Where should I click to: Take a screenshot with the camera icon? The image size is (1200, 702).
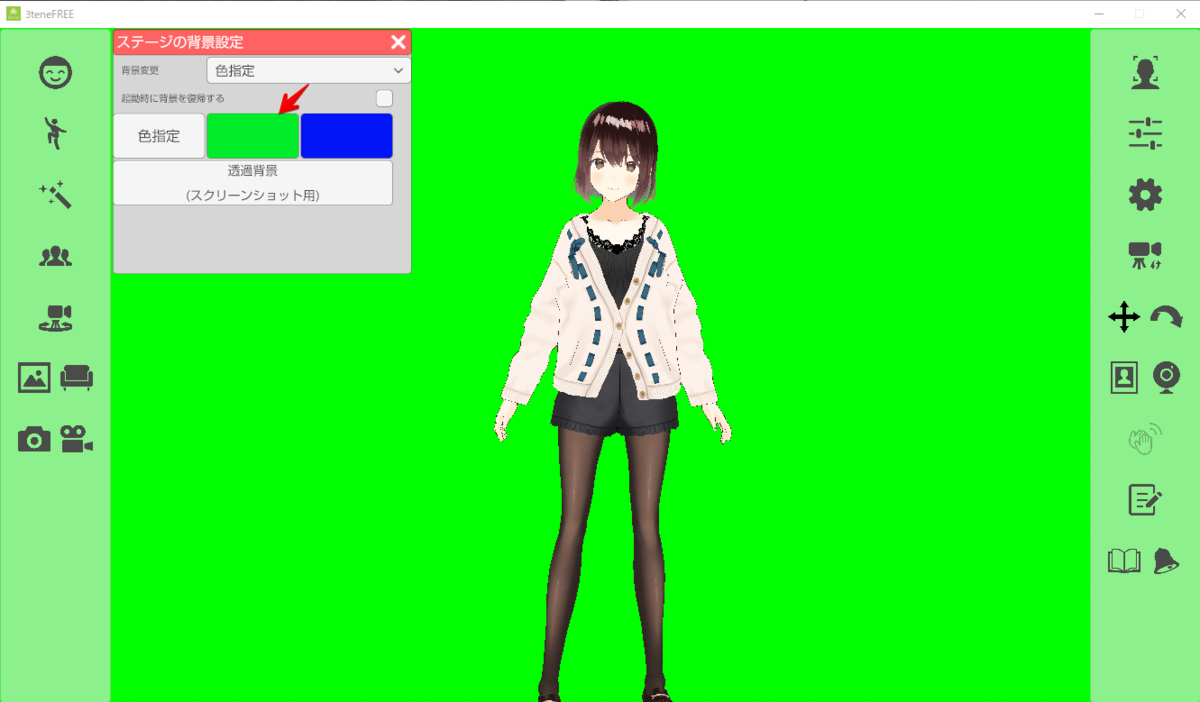pyautogui.click(x=33, y=438)
